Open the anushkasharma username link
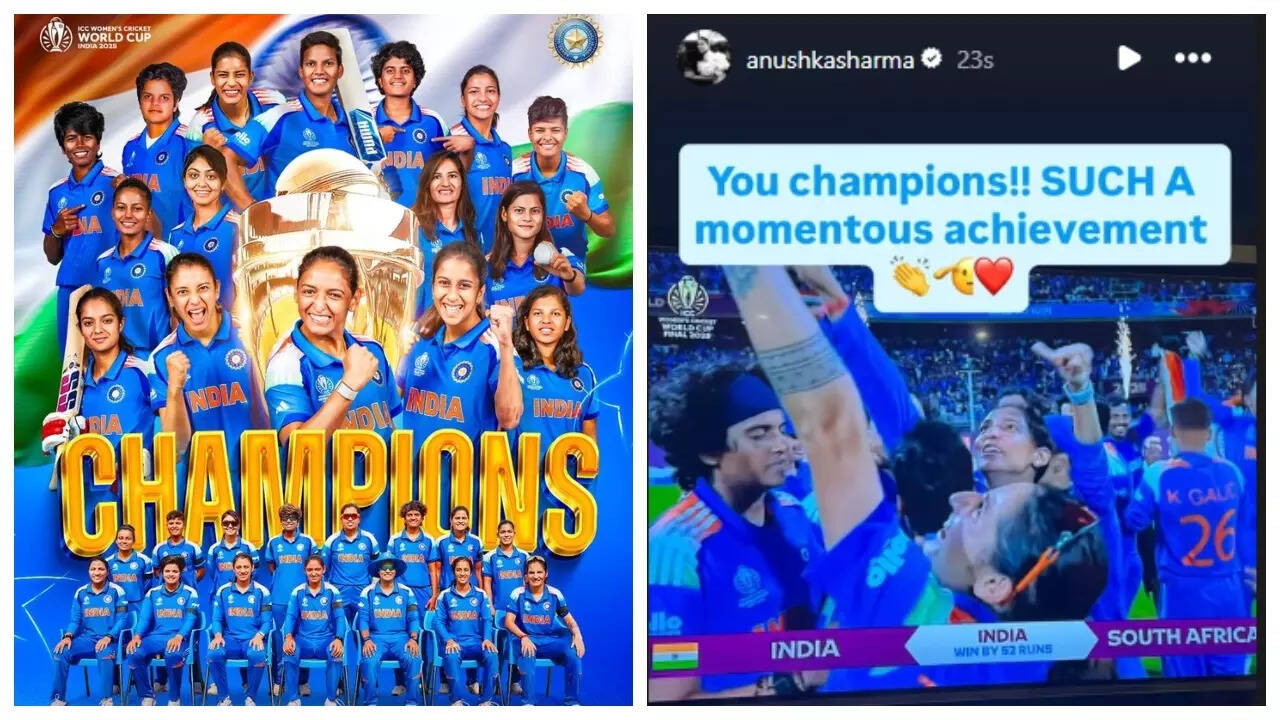Screen dimensions: 1280x720 (830, 60)
